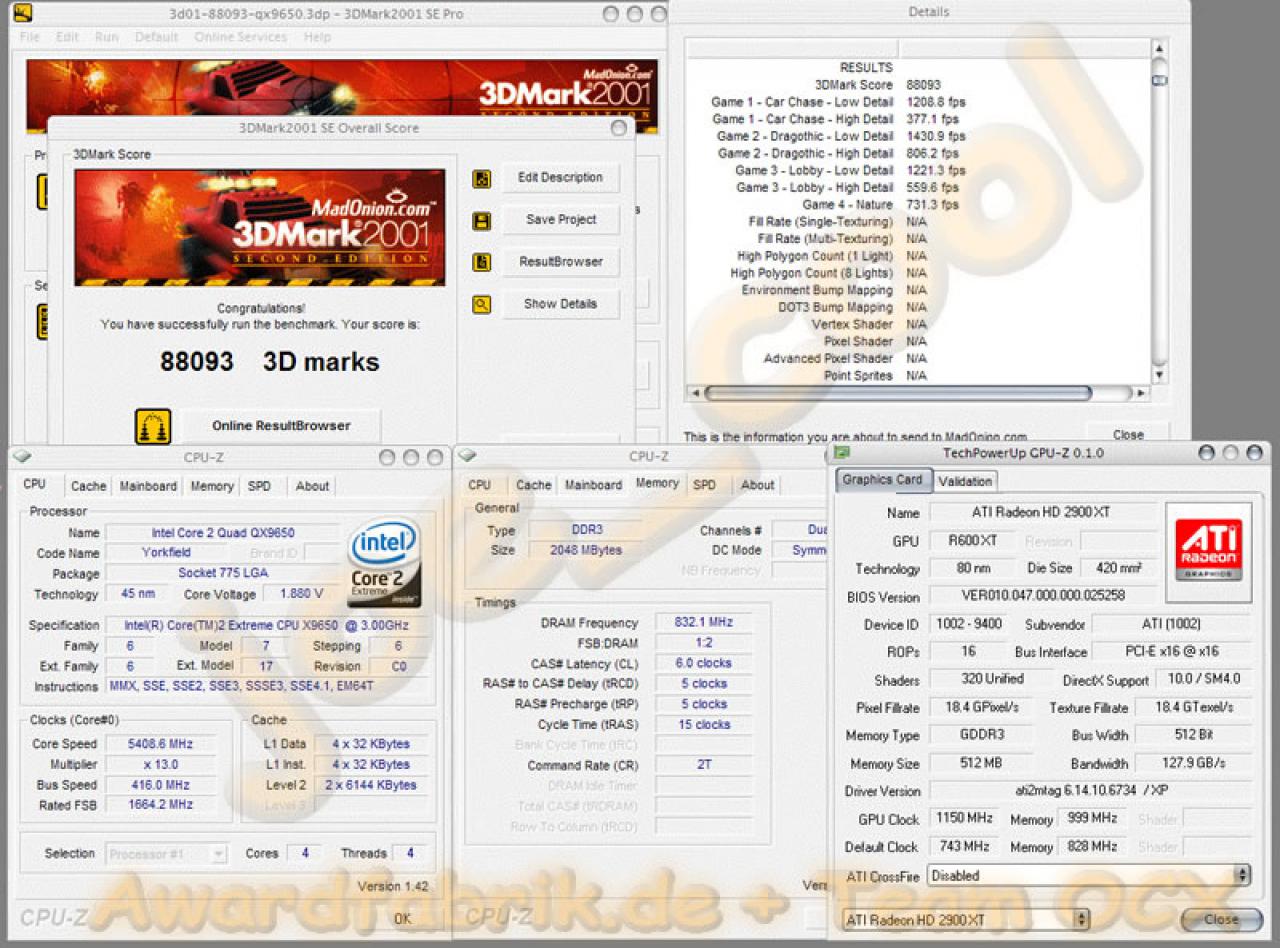Click the Details horizontal scrollbar thumb
This screenshot has height=948, width=1280.
(897, 394)
